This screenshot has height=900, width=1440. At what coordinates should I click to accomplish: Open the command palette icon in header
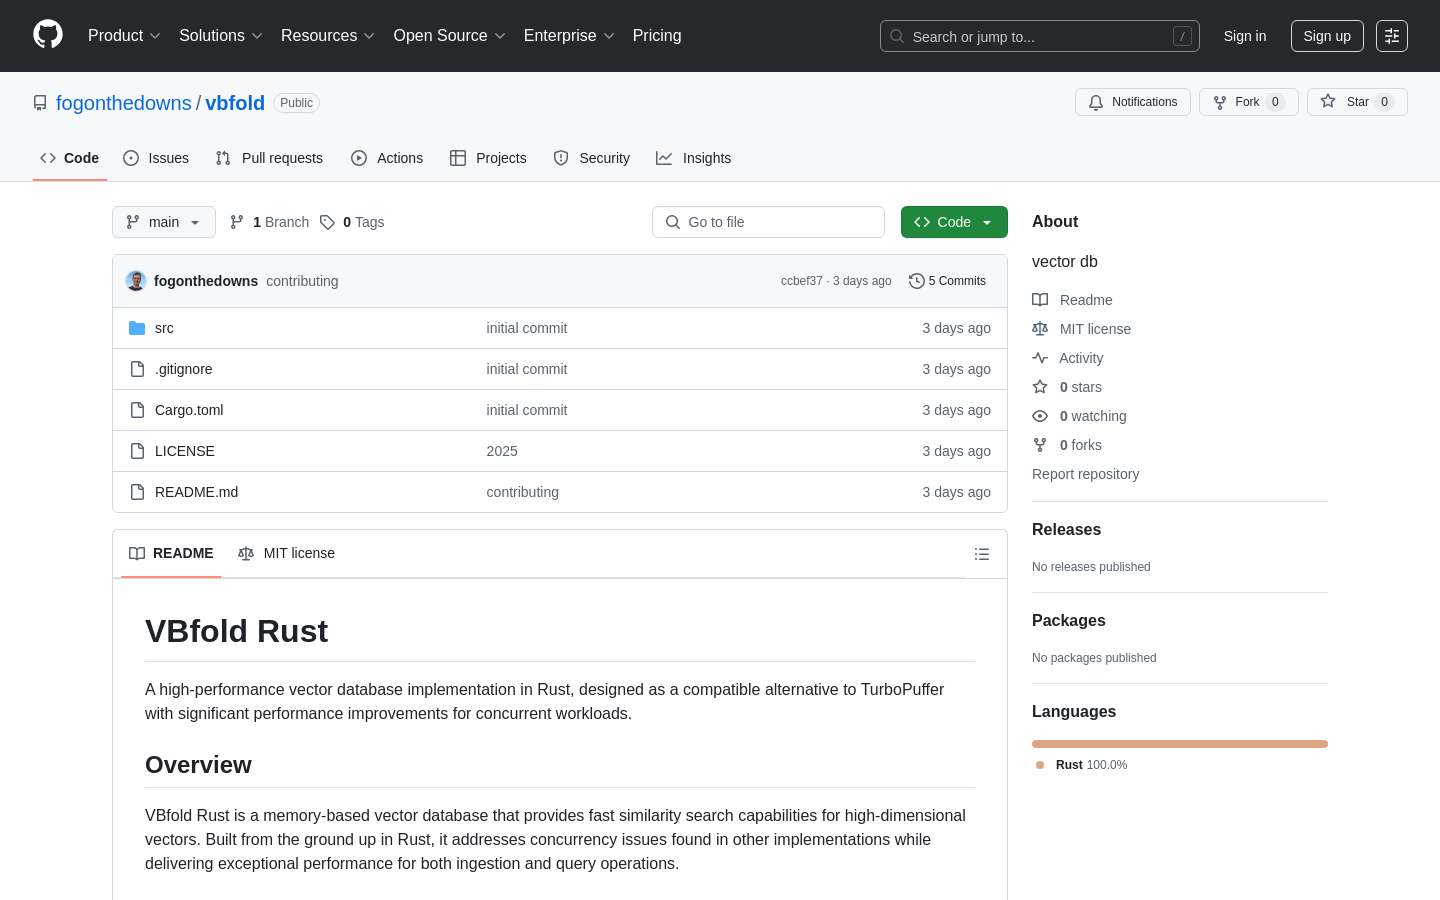point(1392,36)
